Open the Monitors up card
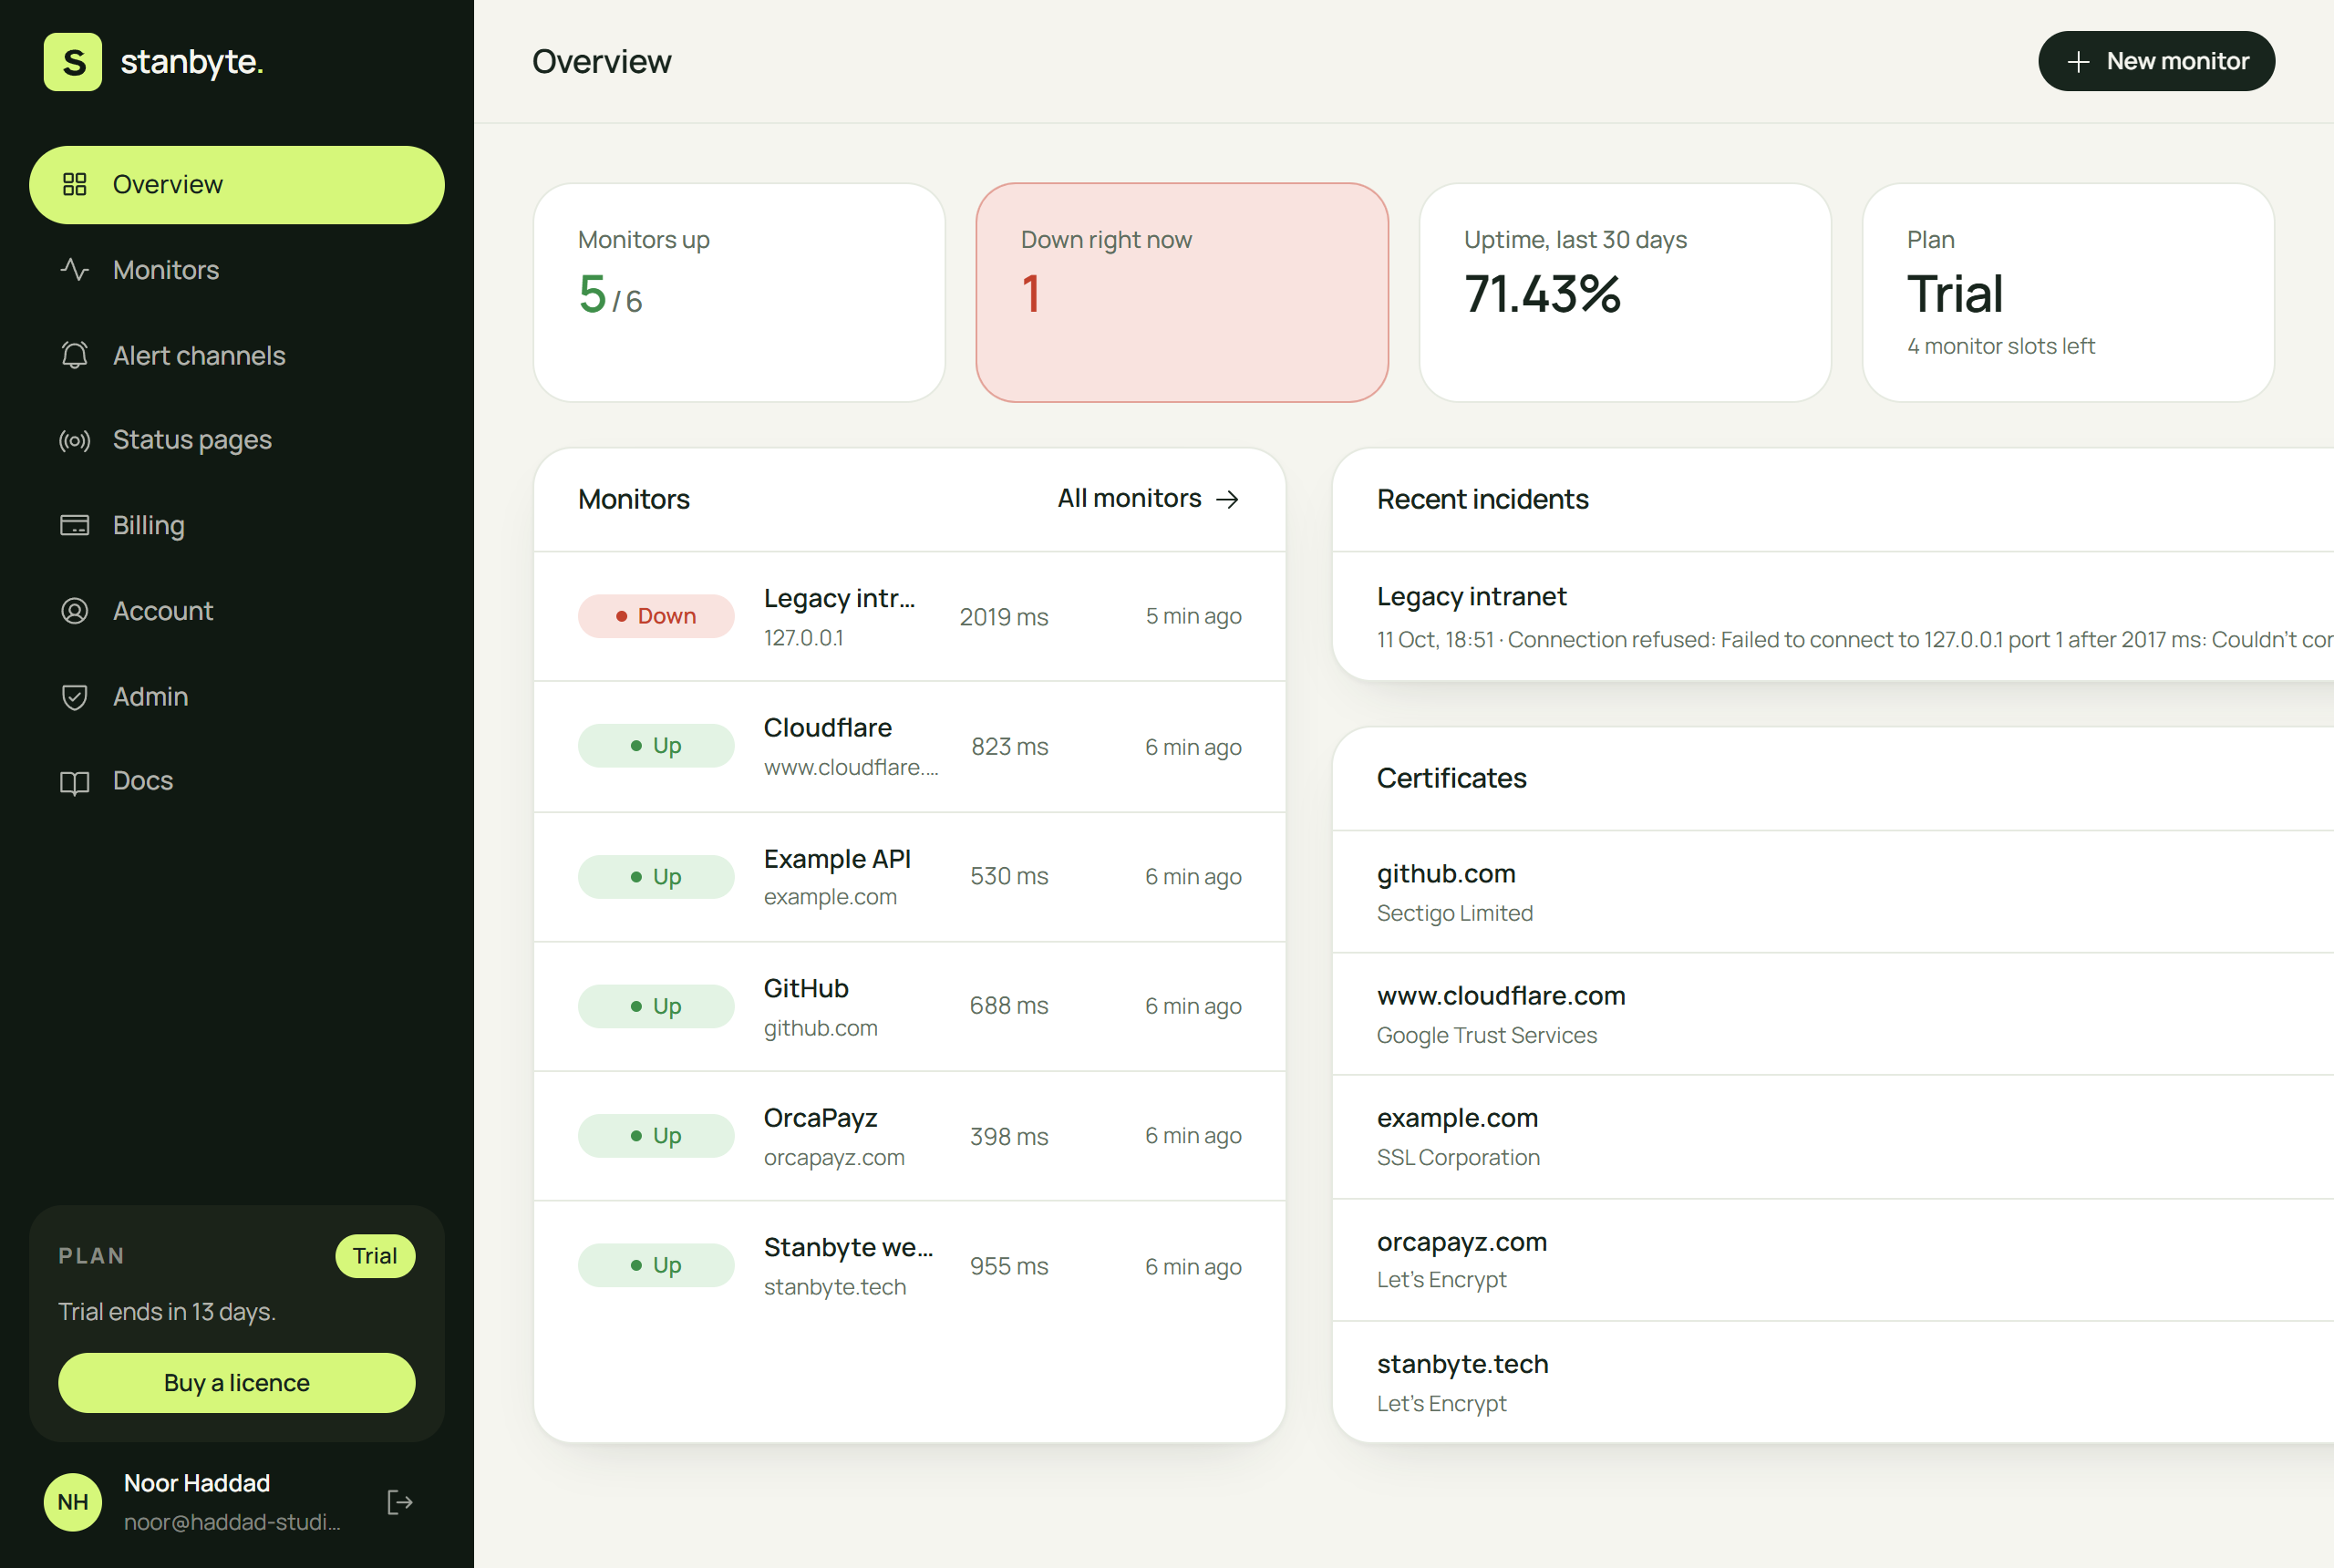Screen dimensions: 2334x1568 click(739, 293)
